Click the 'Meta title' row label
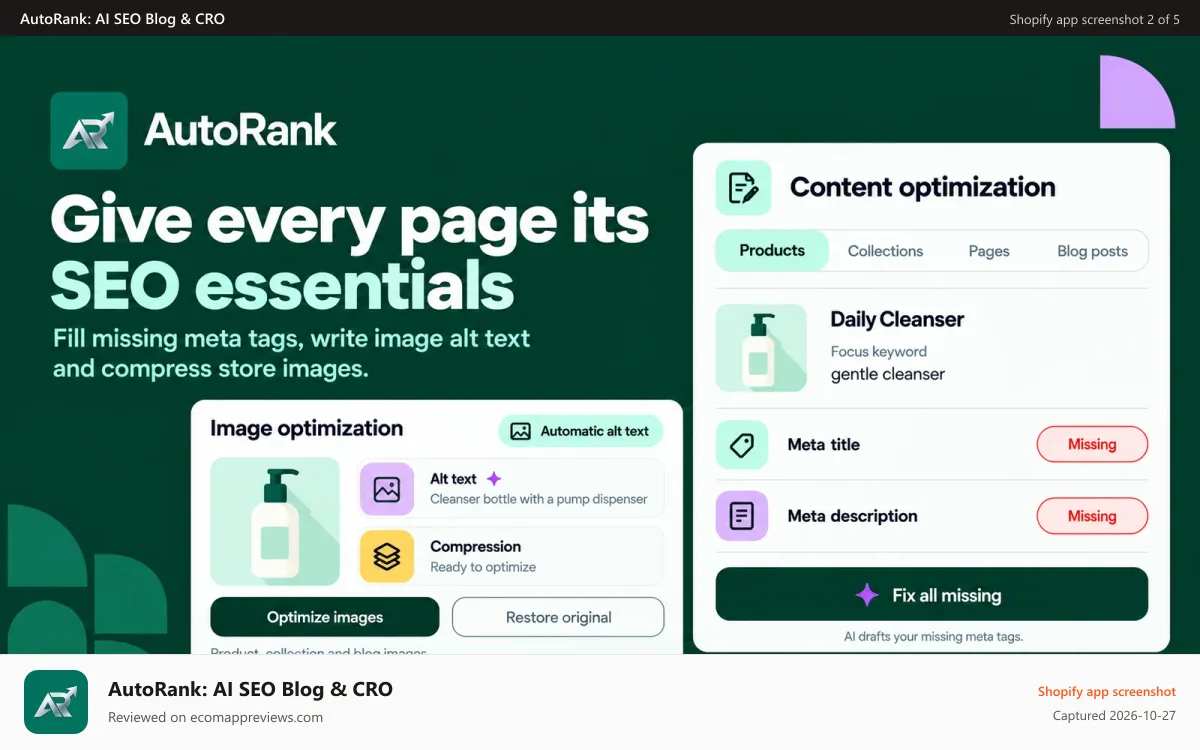1200x750 pixels. tap(823, 445)
